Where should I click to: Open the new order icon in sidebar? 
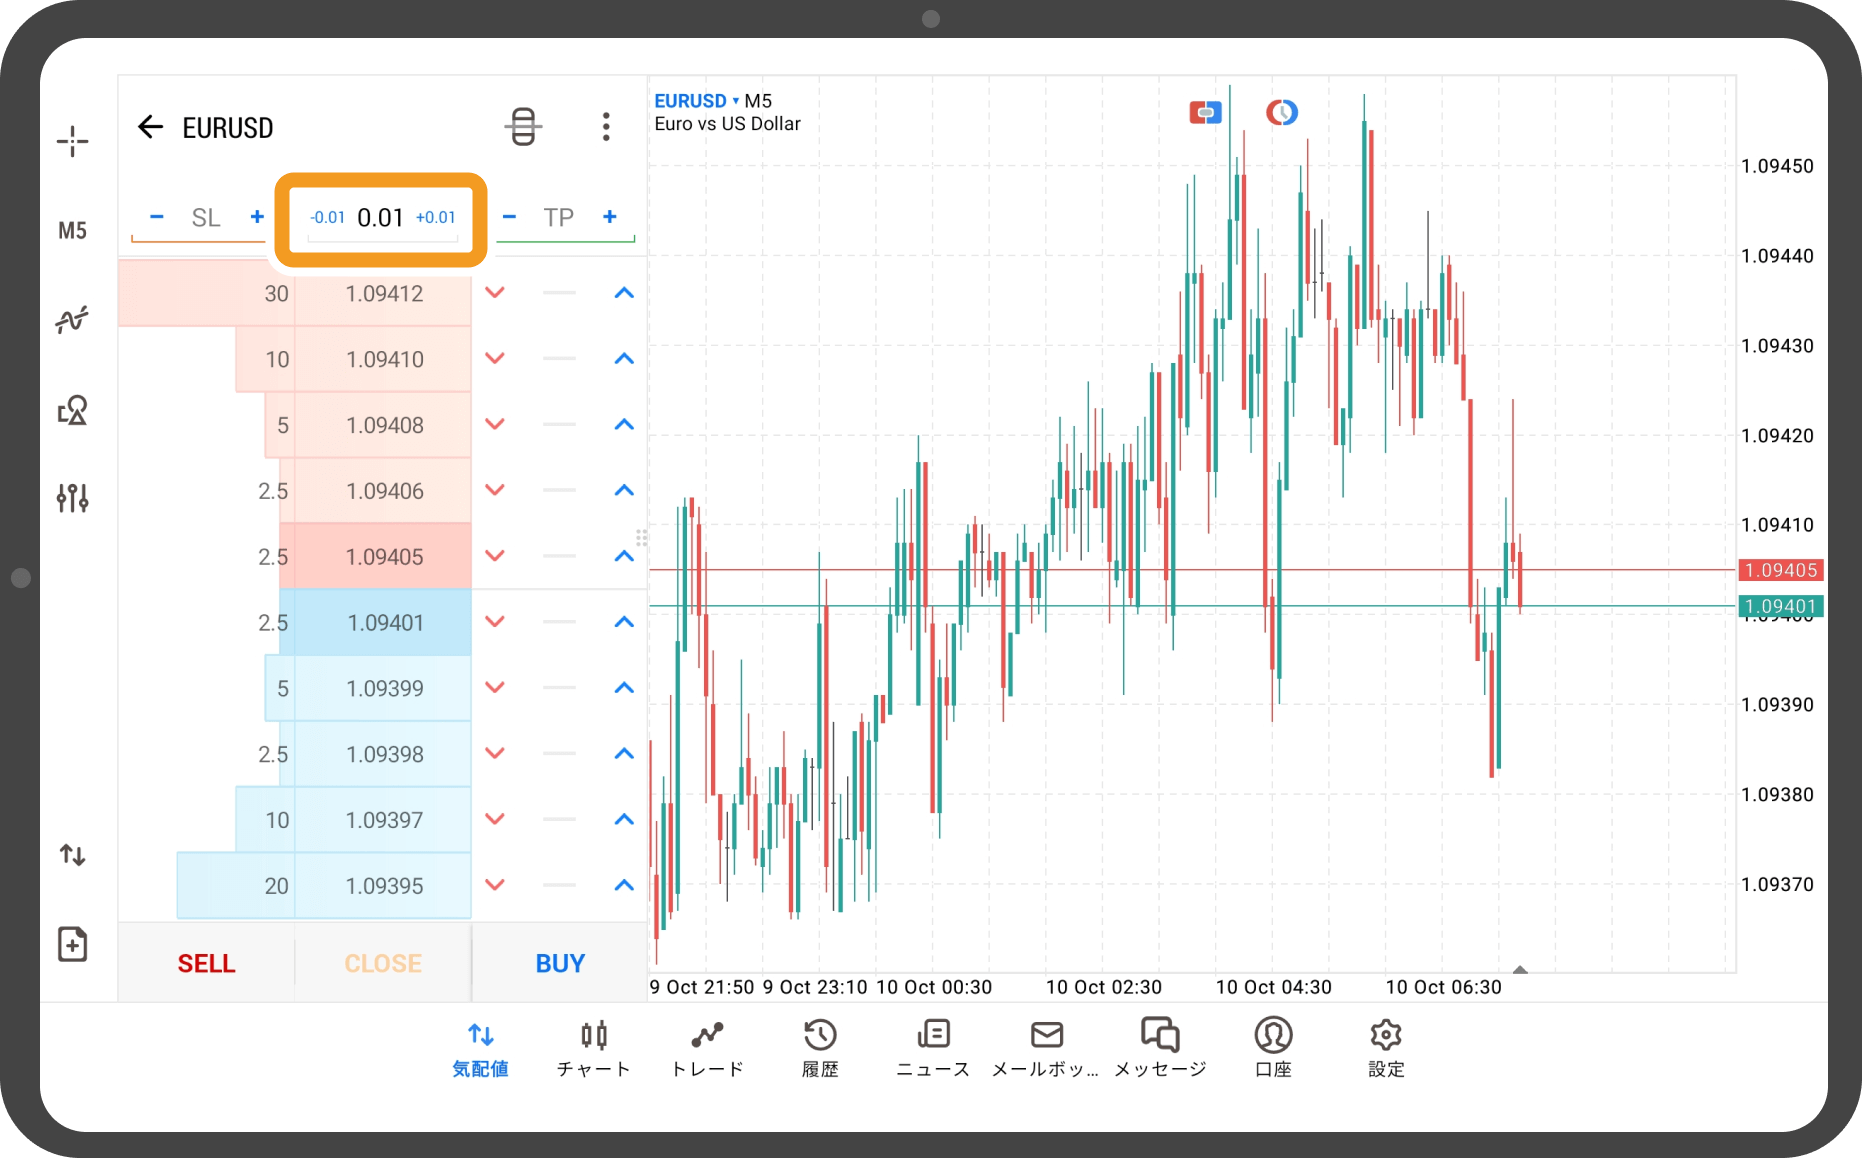72,943
